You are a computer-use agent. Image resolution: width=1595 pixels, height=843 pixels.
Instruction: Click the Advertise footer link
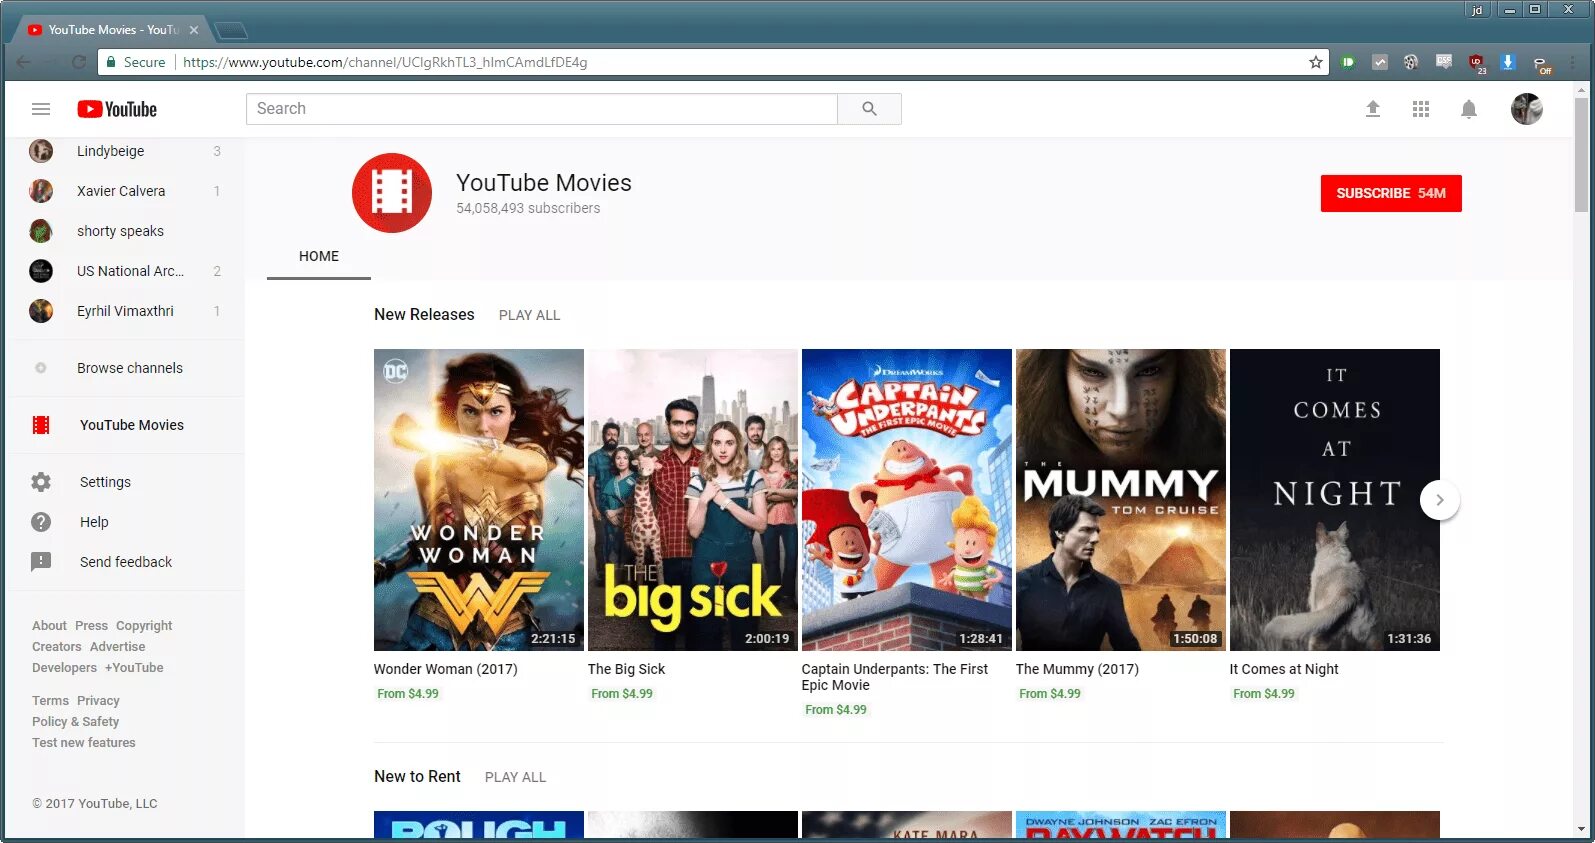pos(117,647)
